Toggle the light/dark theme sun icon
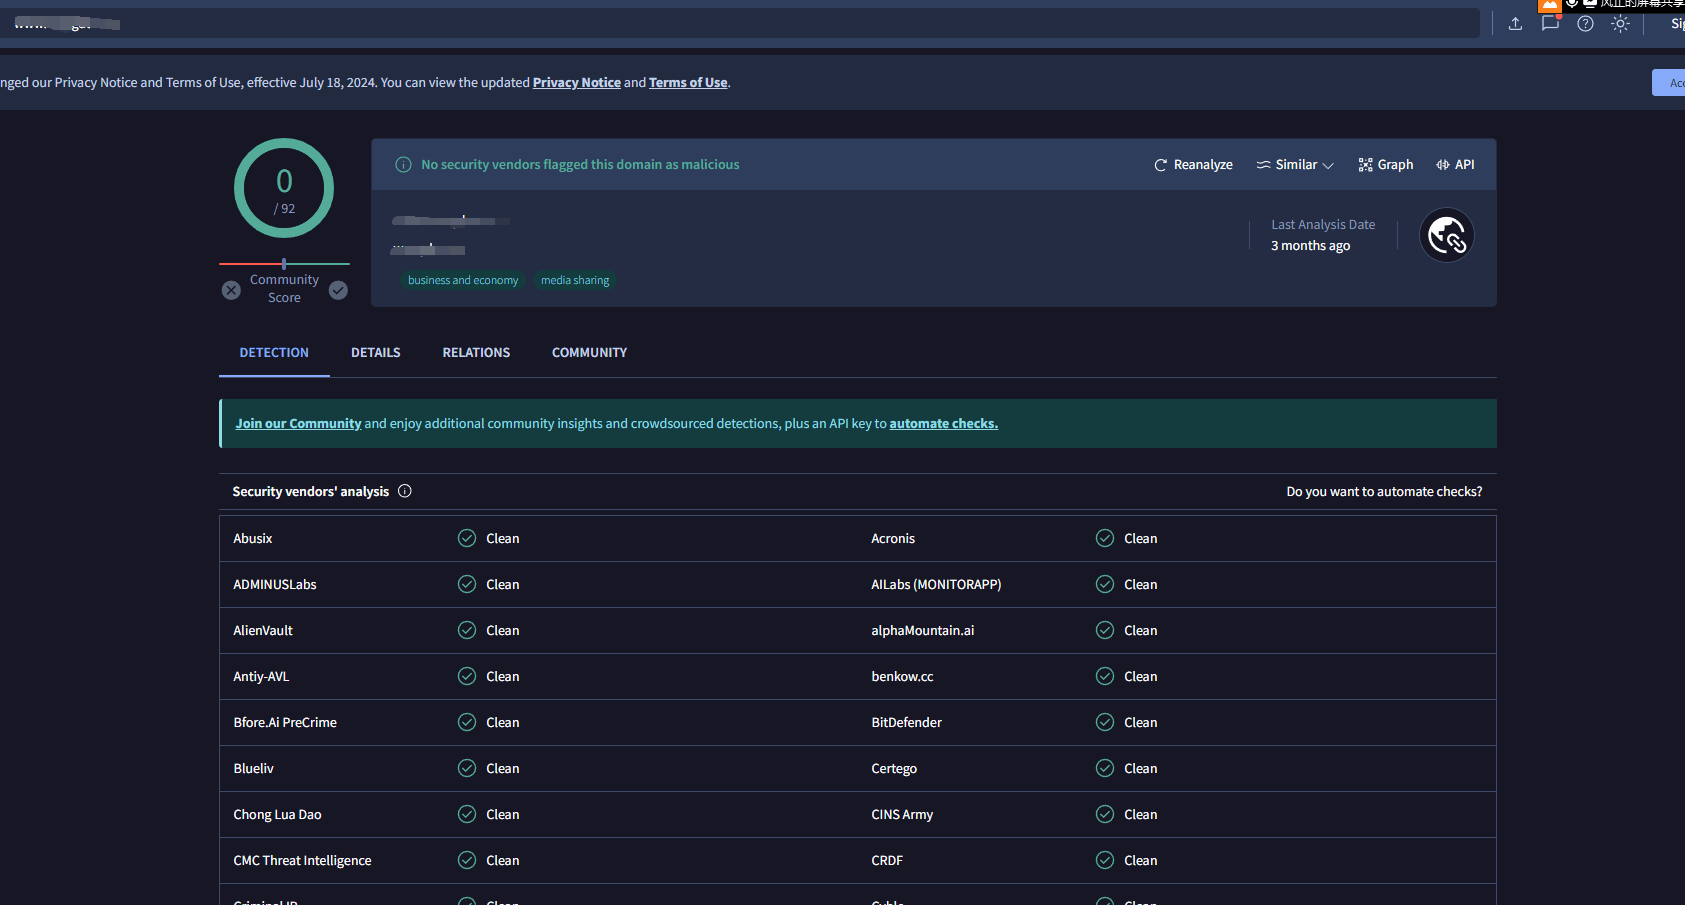Viewport: 1685px width, 905px height. click(1620, 24)
